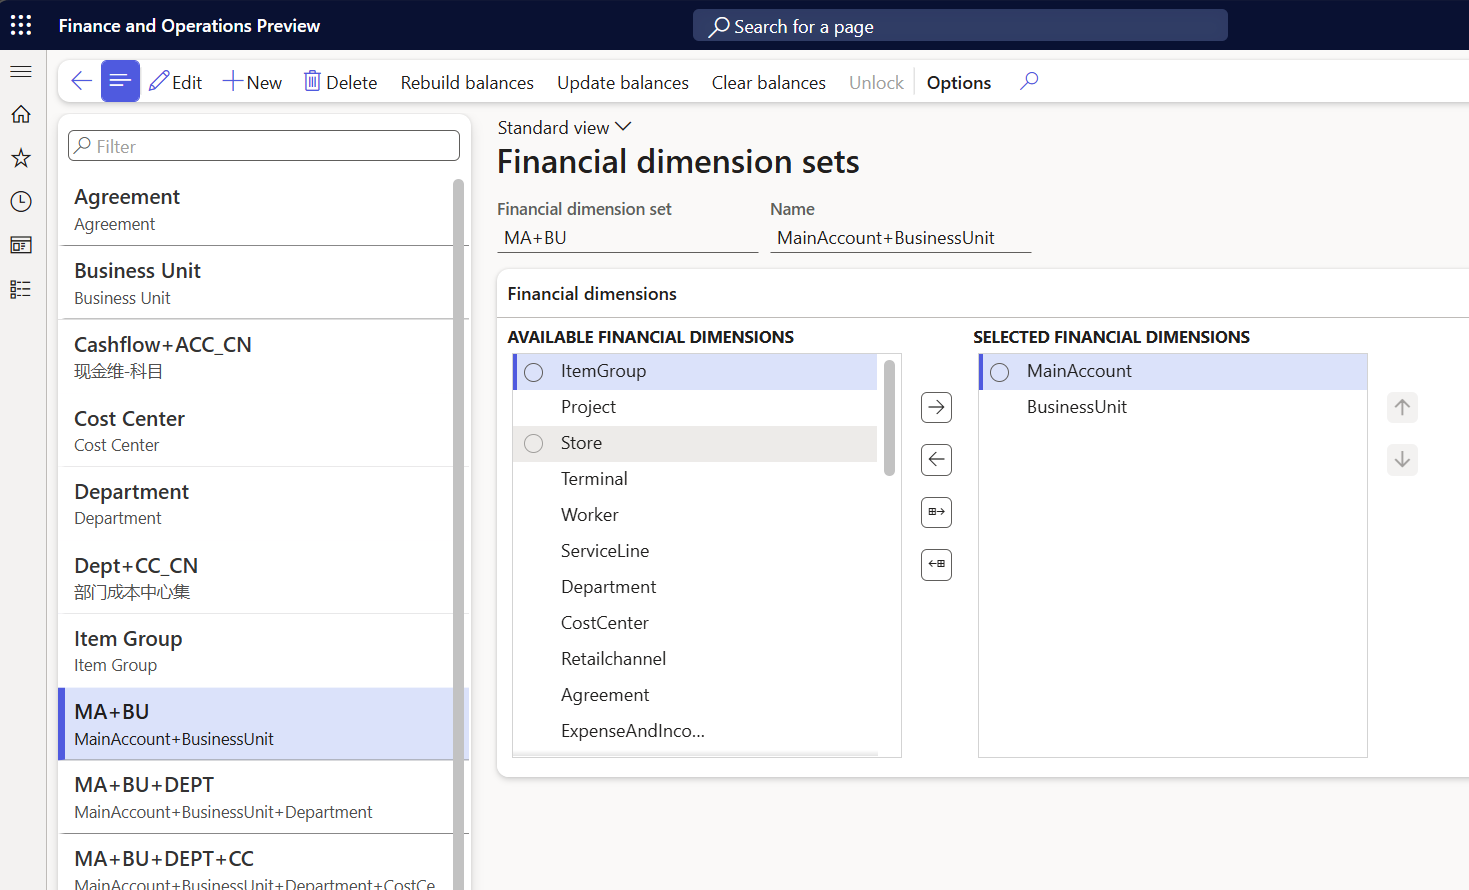This screenshot has width=1469, height=890.
Task: Click inside the Filter search field
Action: 263,145
